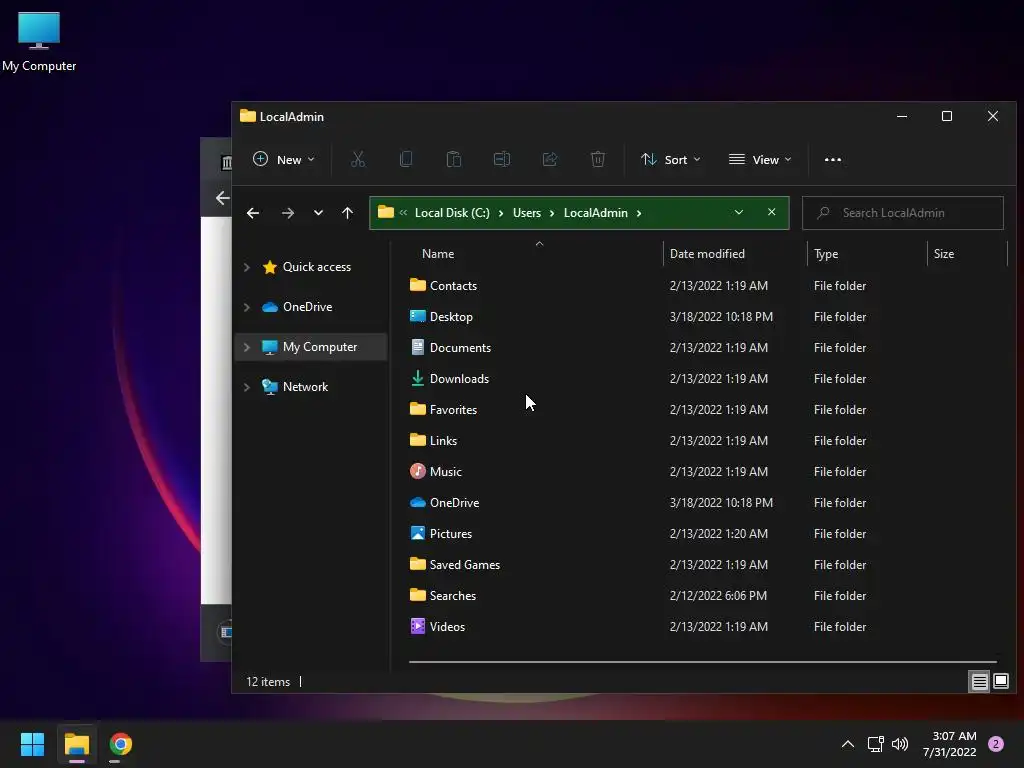Expand Quick access tree node
The image size is (1024, 768).
(247, 267)
